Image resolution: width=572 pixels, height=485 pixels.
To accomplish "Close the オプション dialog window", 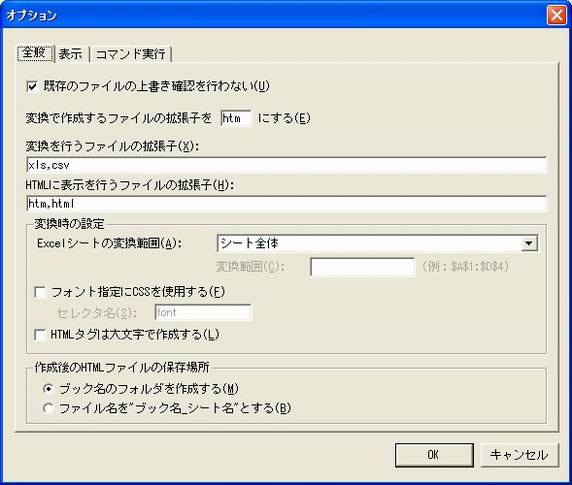I will coord(556,15).
